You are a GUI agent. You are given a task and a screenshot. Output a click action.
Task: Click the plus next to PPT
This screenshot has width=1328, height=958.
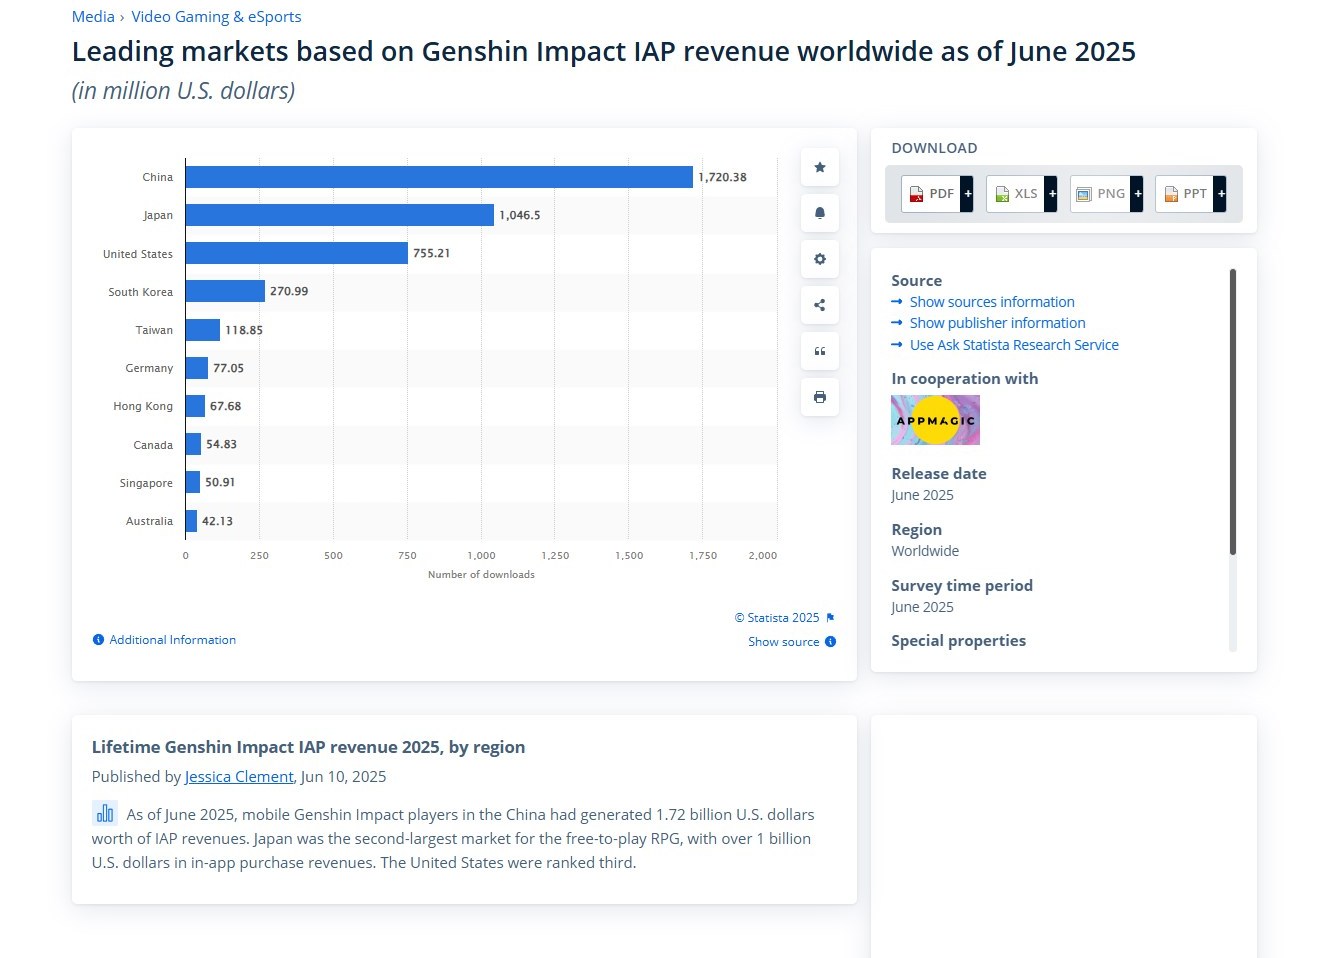(1221, 194)
